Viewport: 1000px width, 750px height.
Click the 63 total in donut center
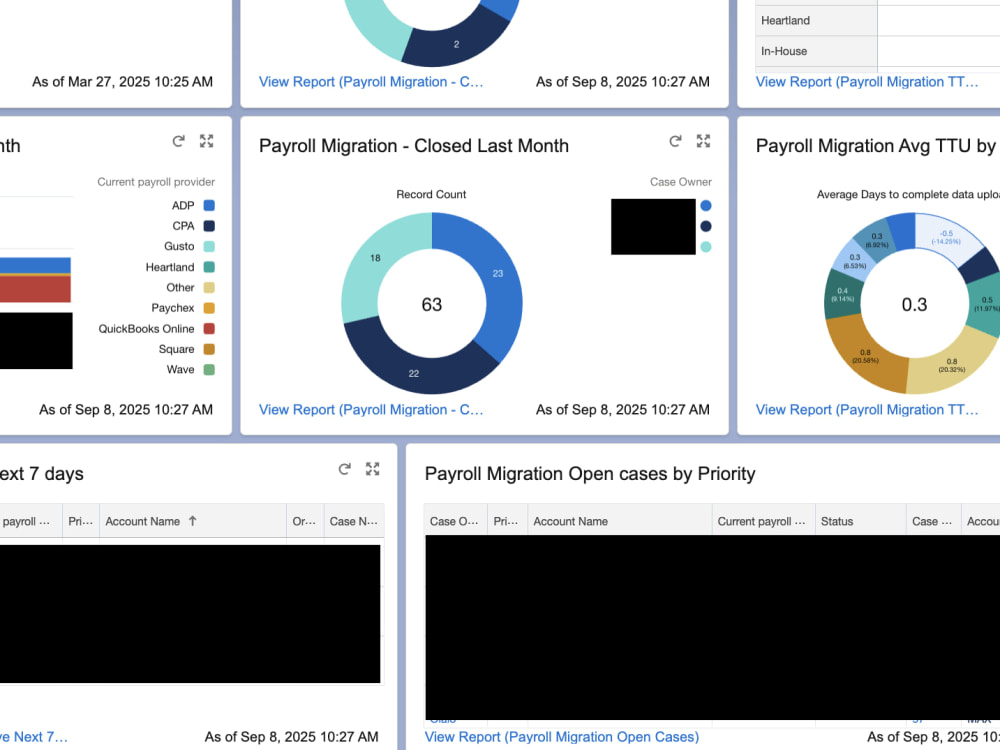(x=432, y=304)
